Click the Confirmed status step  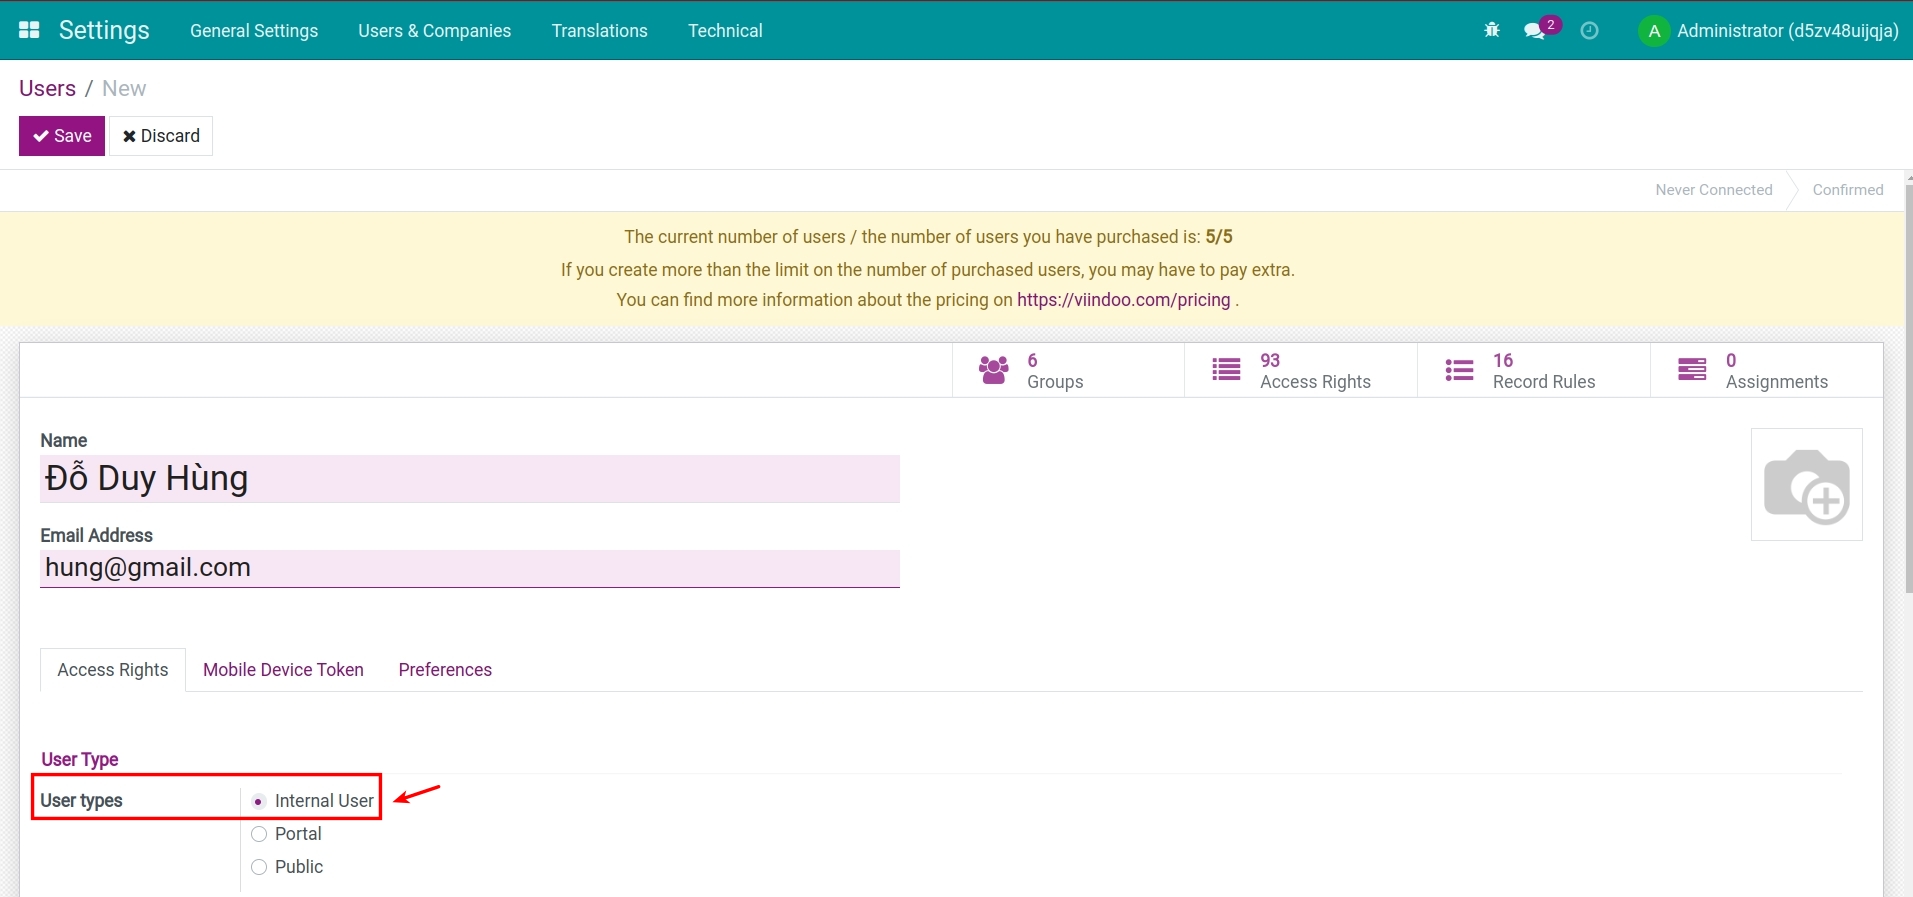coord(1848,190)
